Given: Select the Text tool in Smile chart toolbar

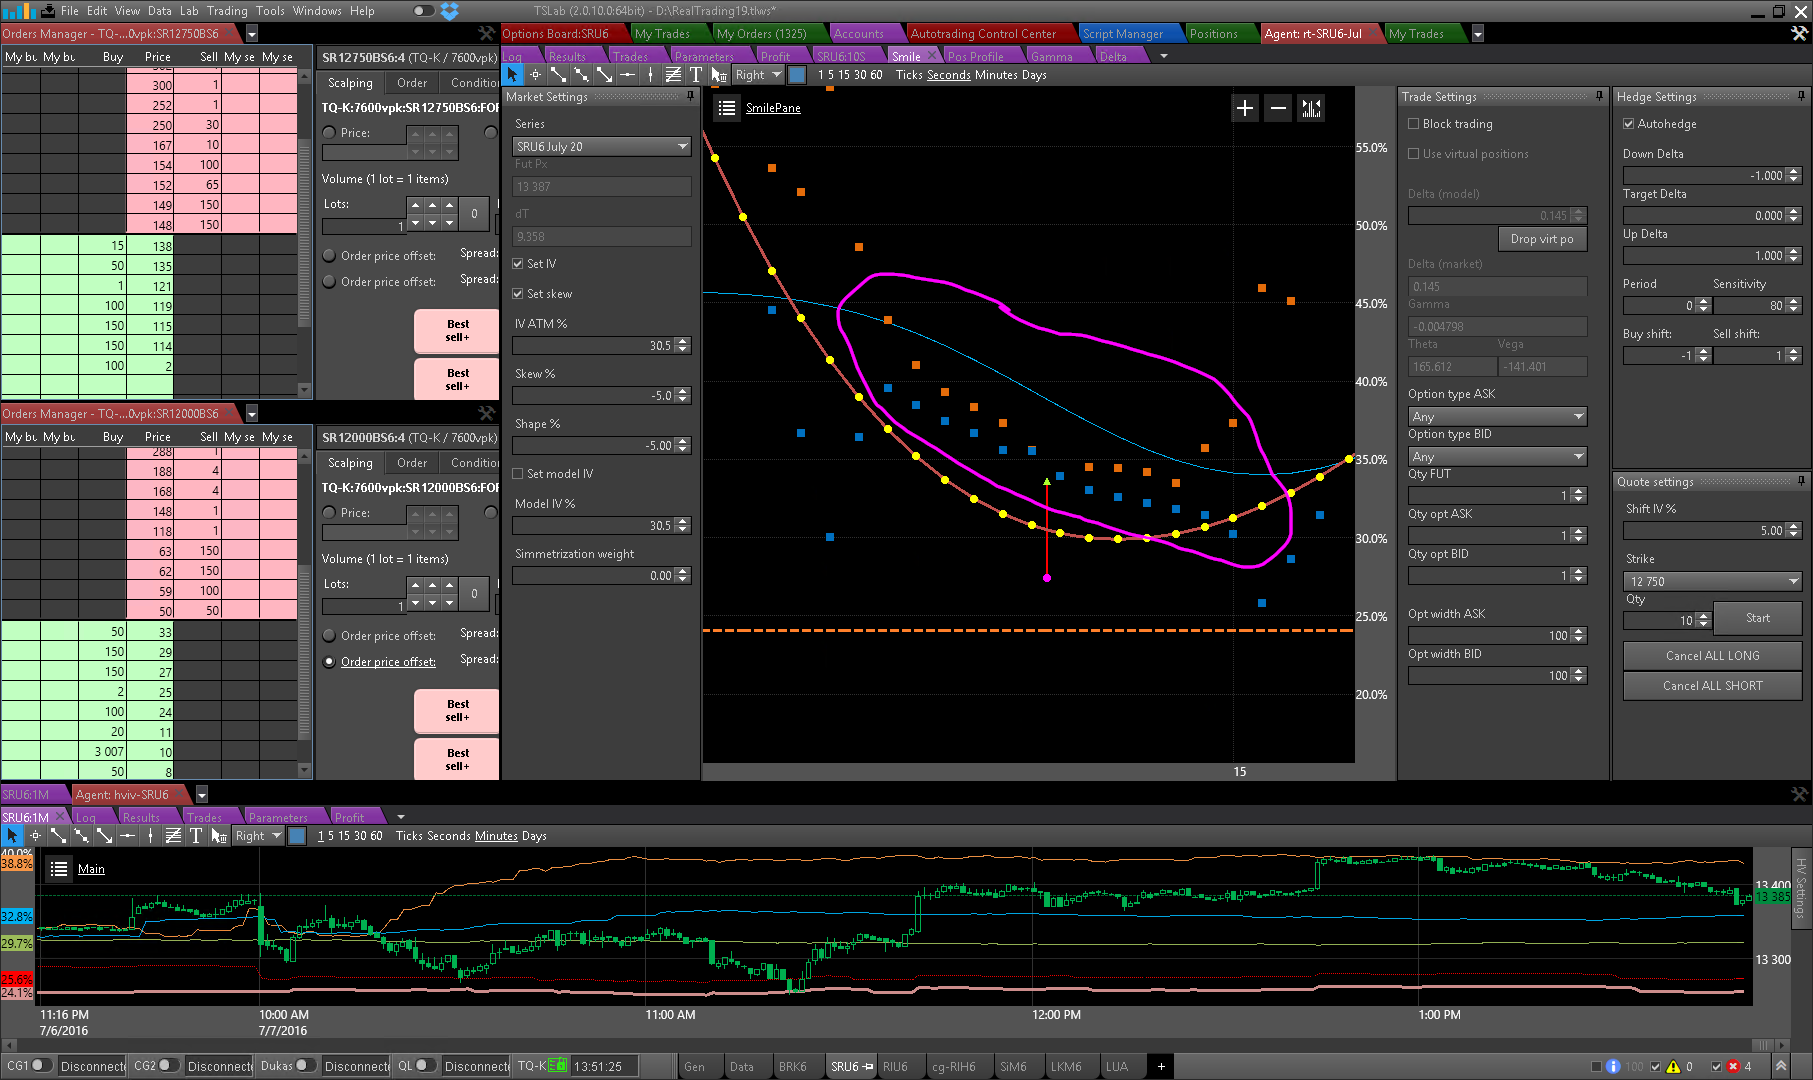Looking at the screenshot, I should (696, 75).
